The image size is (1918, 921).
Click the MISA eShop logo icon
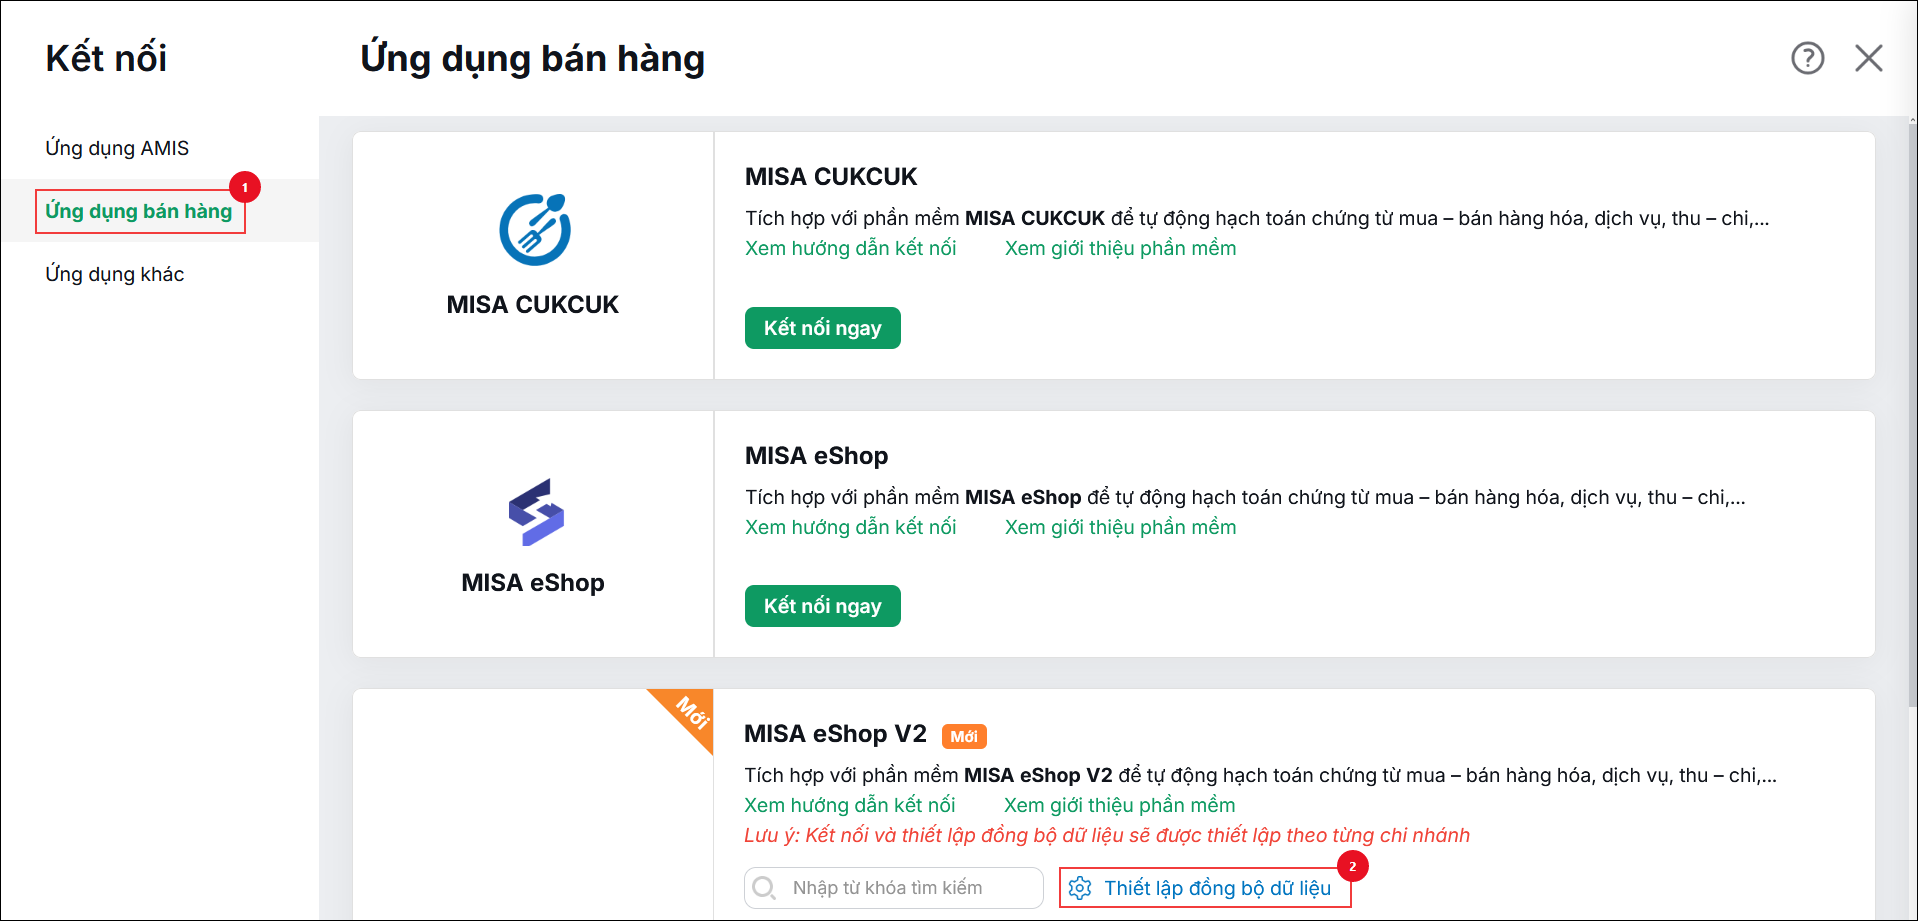(x=536, y=512)
